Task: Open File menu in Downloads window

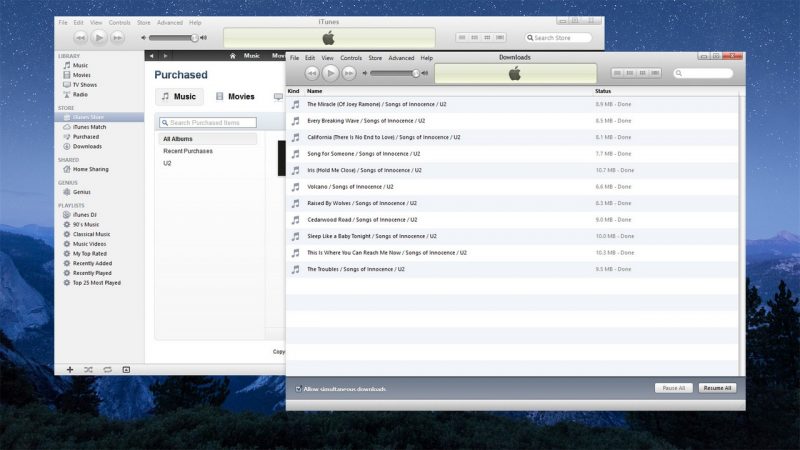Action: pos(294,58)
